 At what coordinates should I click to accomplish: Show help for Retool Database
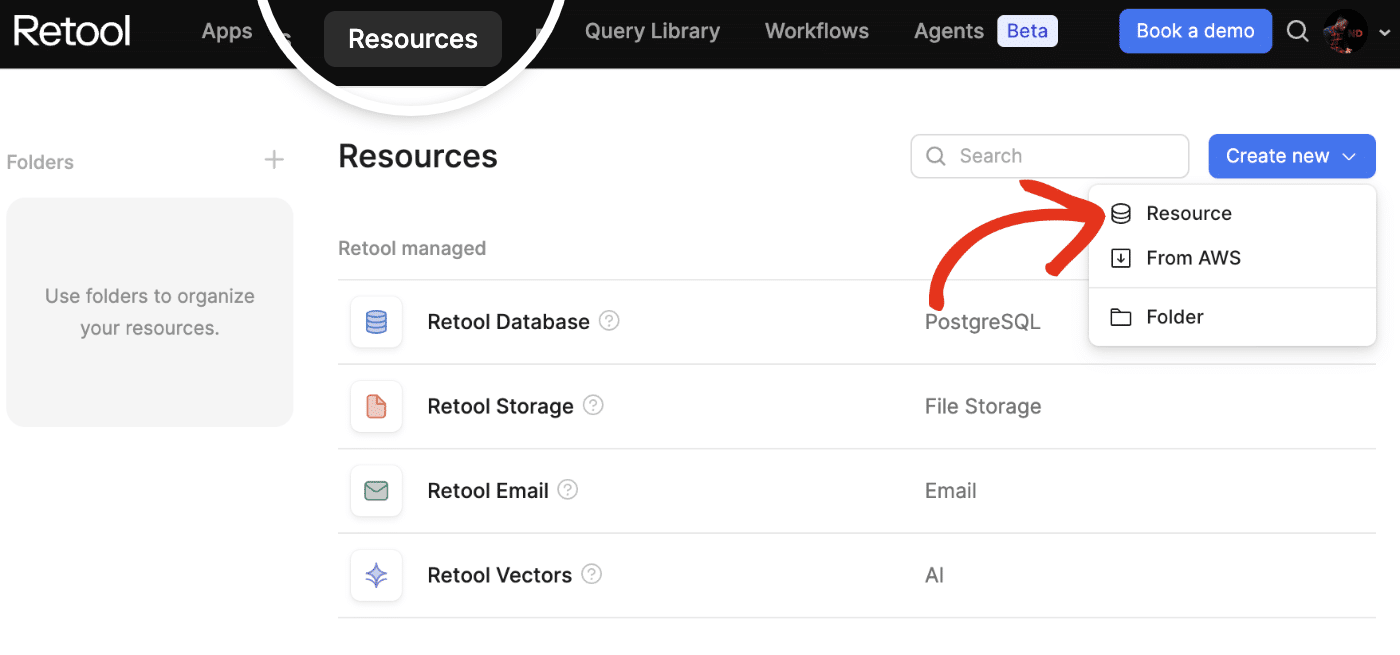click(609, 321)
